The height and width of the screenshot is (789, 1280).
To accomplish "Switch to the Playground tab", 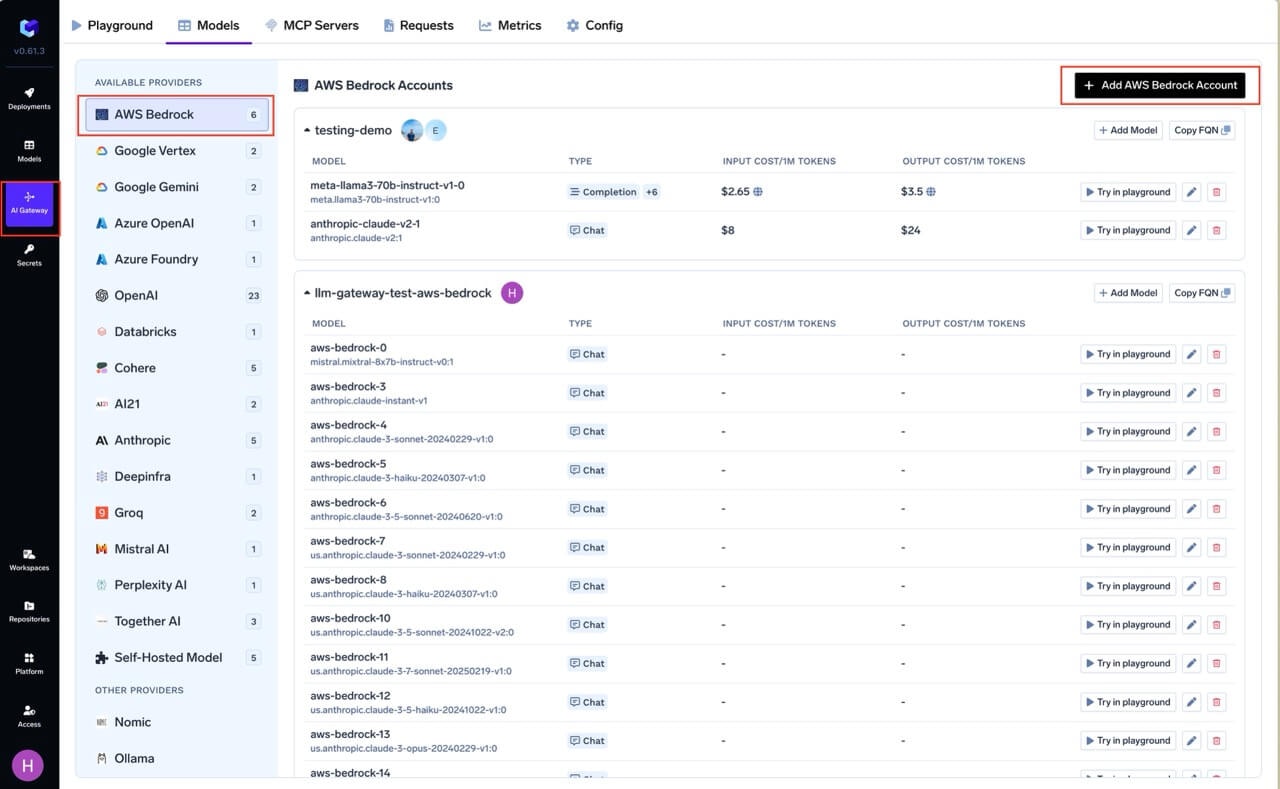I will pos(112,25).
